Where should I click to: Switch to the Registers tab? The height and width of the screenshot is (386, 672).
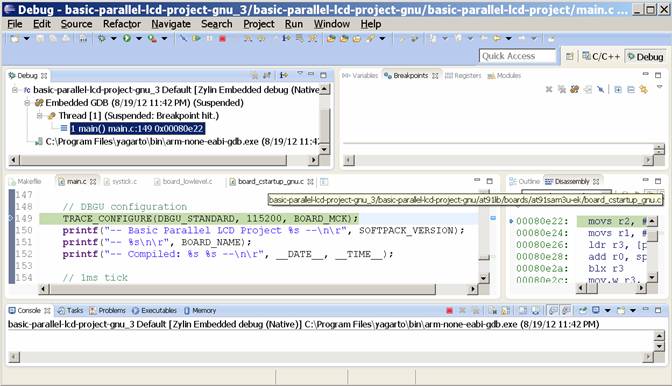pos(463,75)
